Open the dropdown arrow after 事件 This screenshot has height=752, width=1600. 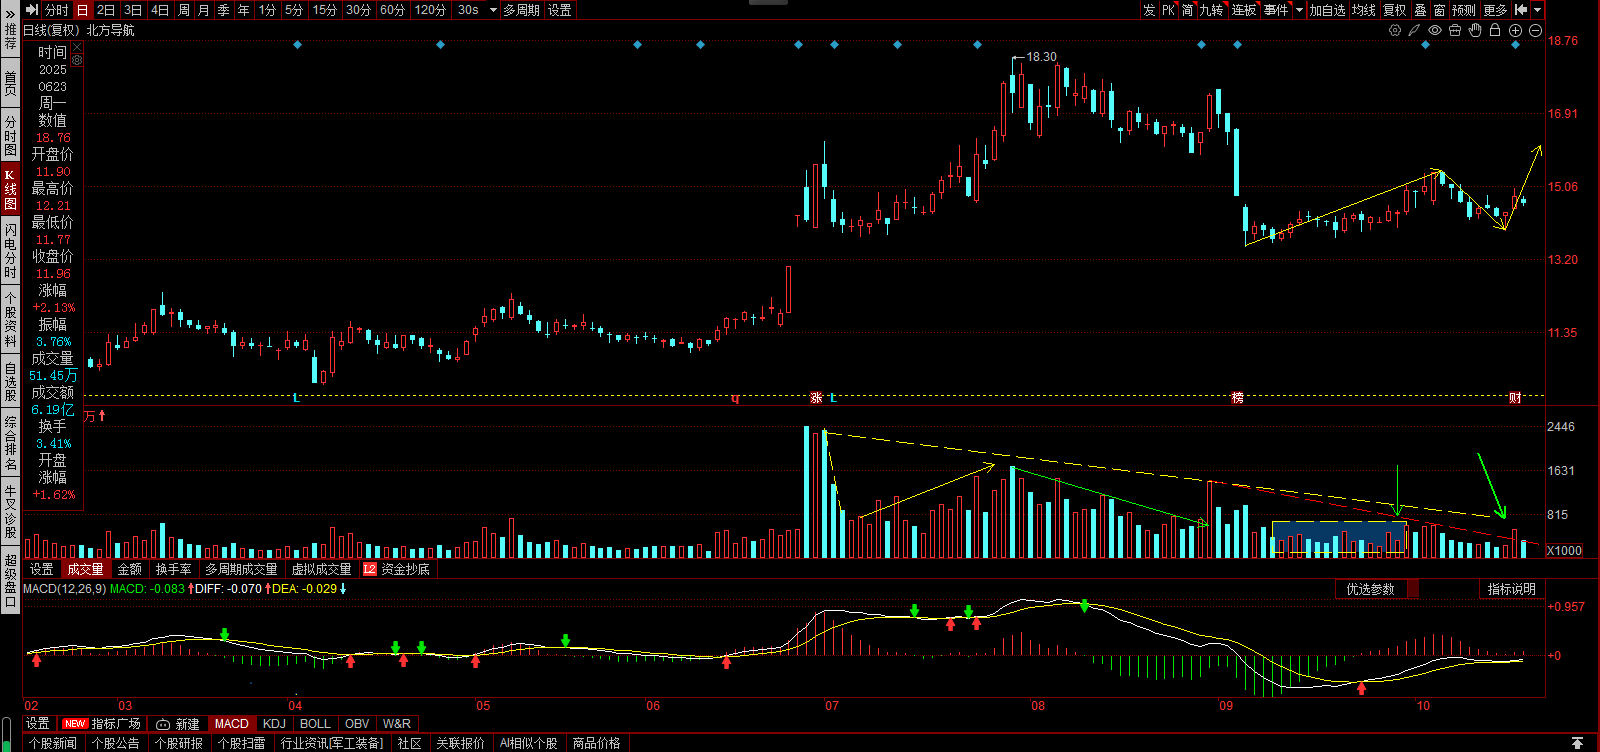(x=1300, y=10)
